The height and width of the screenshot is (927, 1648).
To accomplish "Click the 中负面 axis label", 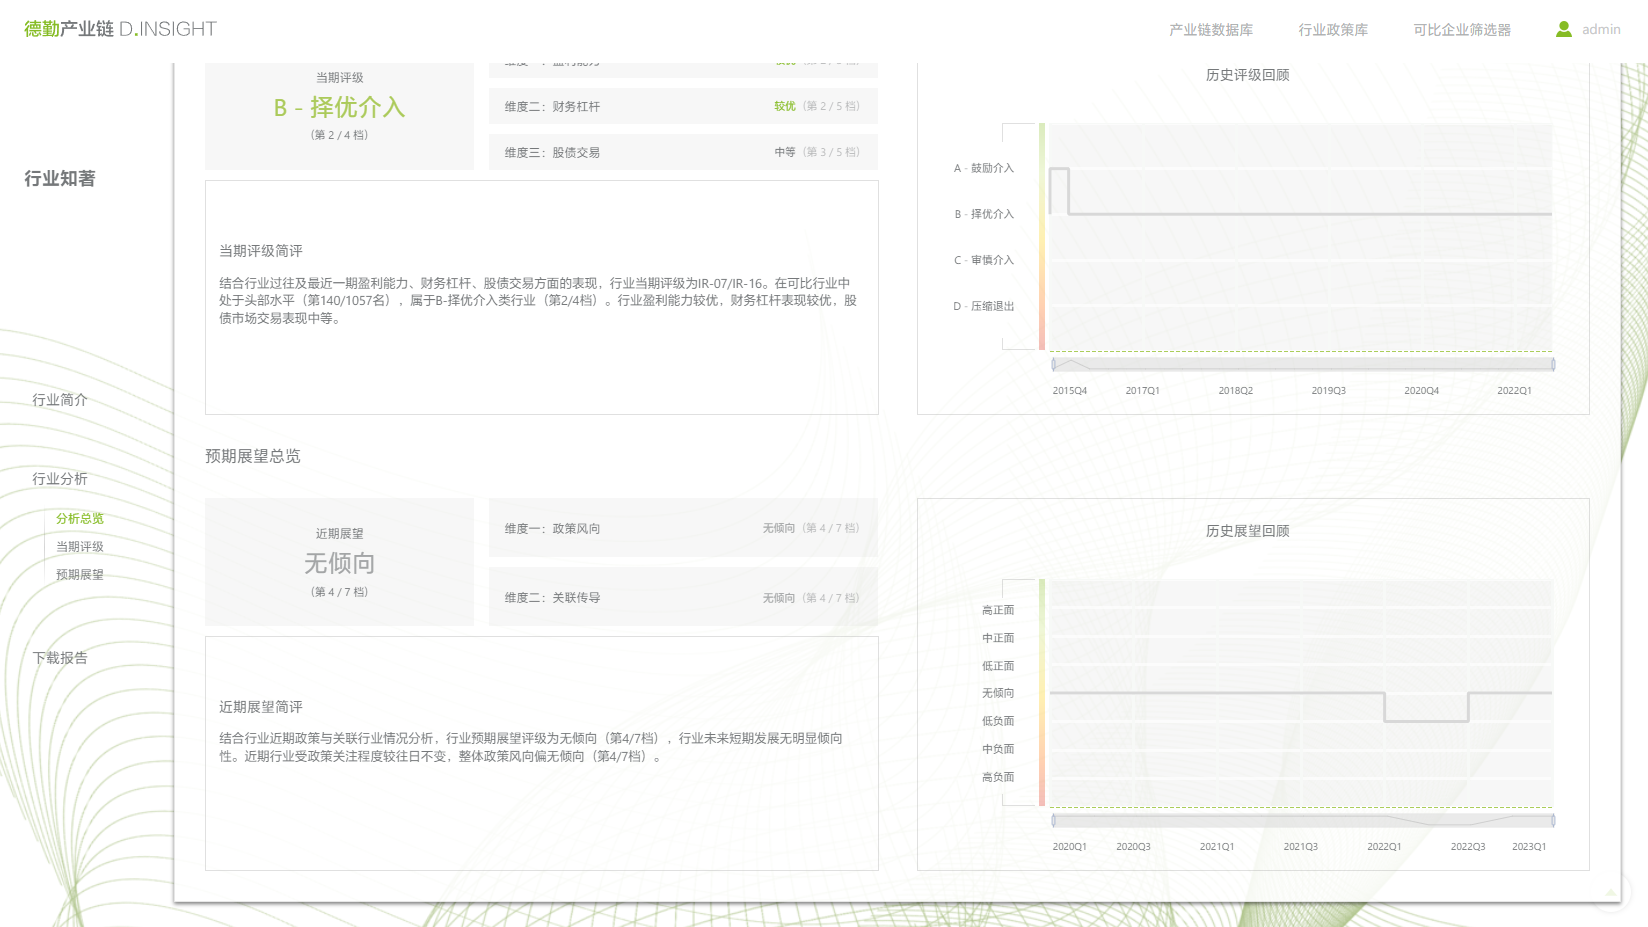I will tap(998, 749).
